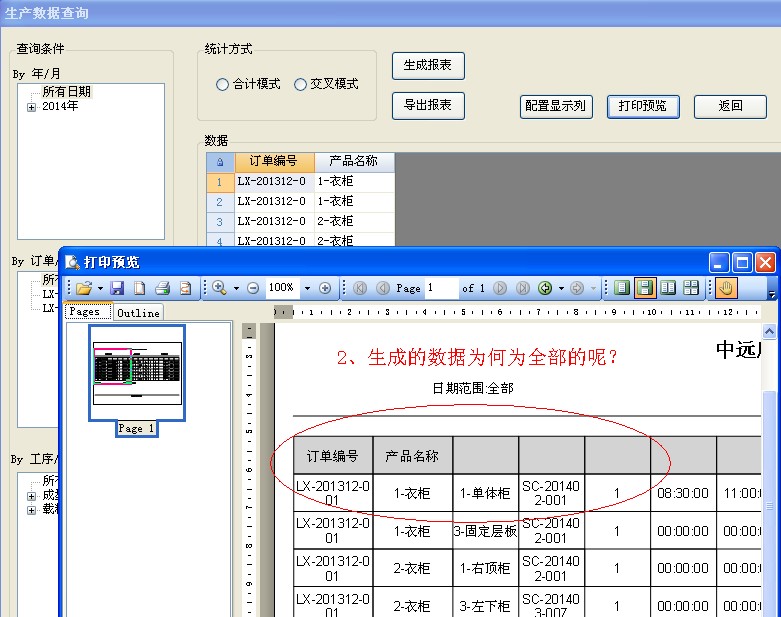The width and height of the screenshot is (781, 617).
Task: Expand the 成 node in 工序 tree
Action: tap(31, 496)
